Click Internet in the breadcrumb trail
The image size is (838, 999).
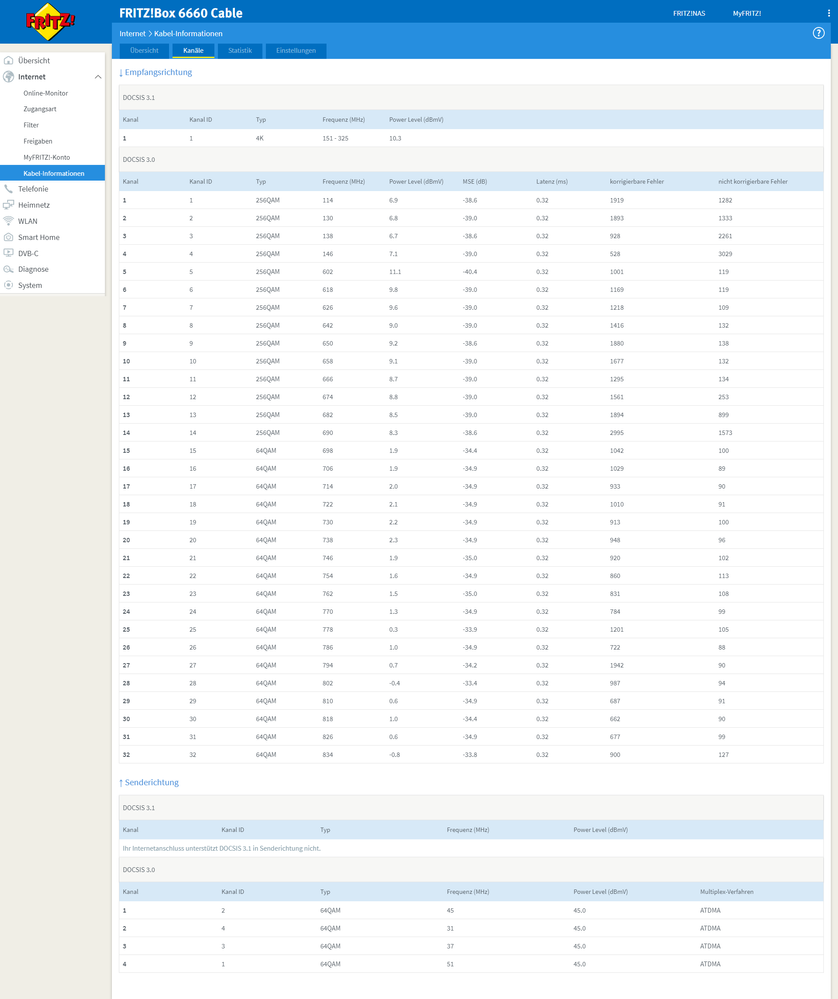coord(131,33)
